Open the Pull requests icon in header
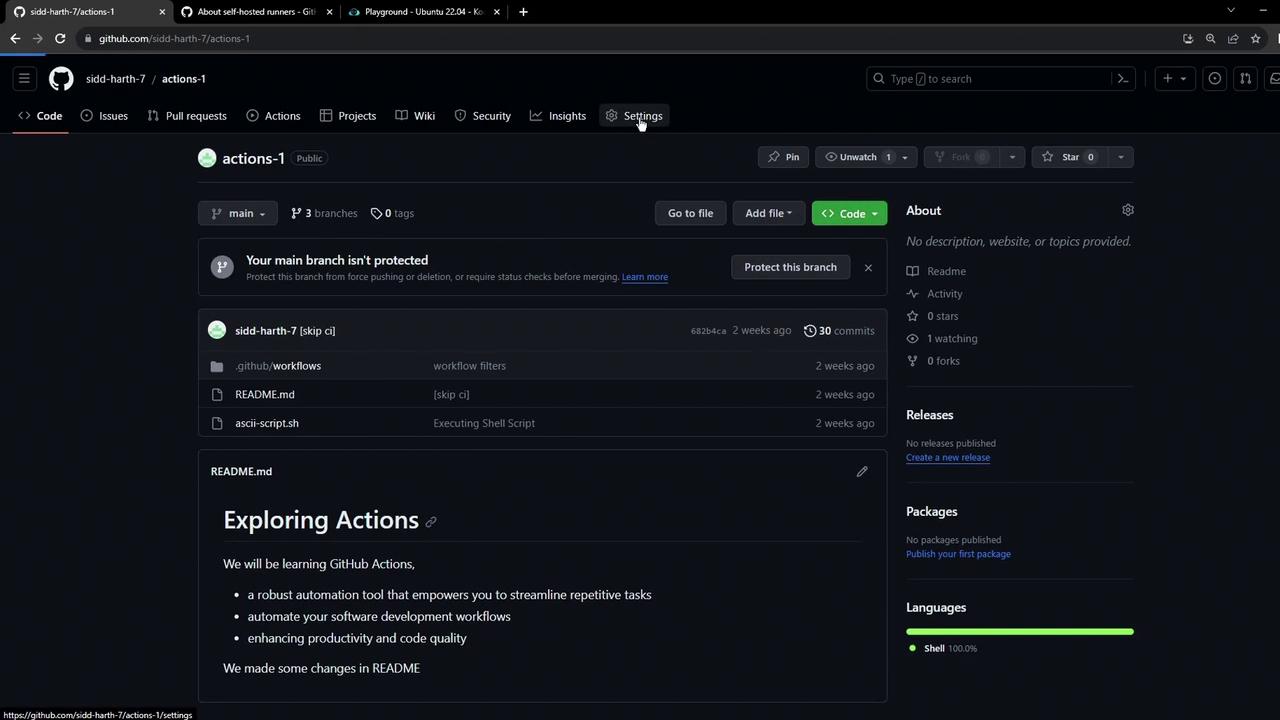 click(x=1245, y=79)
